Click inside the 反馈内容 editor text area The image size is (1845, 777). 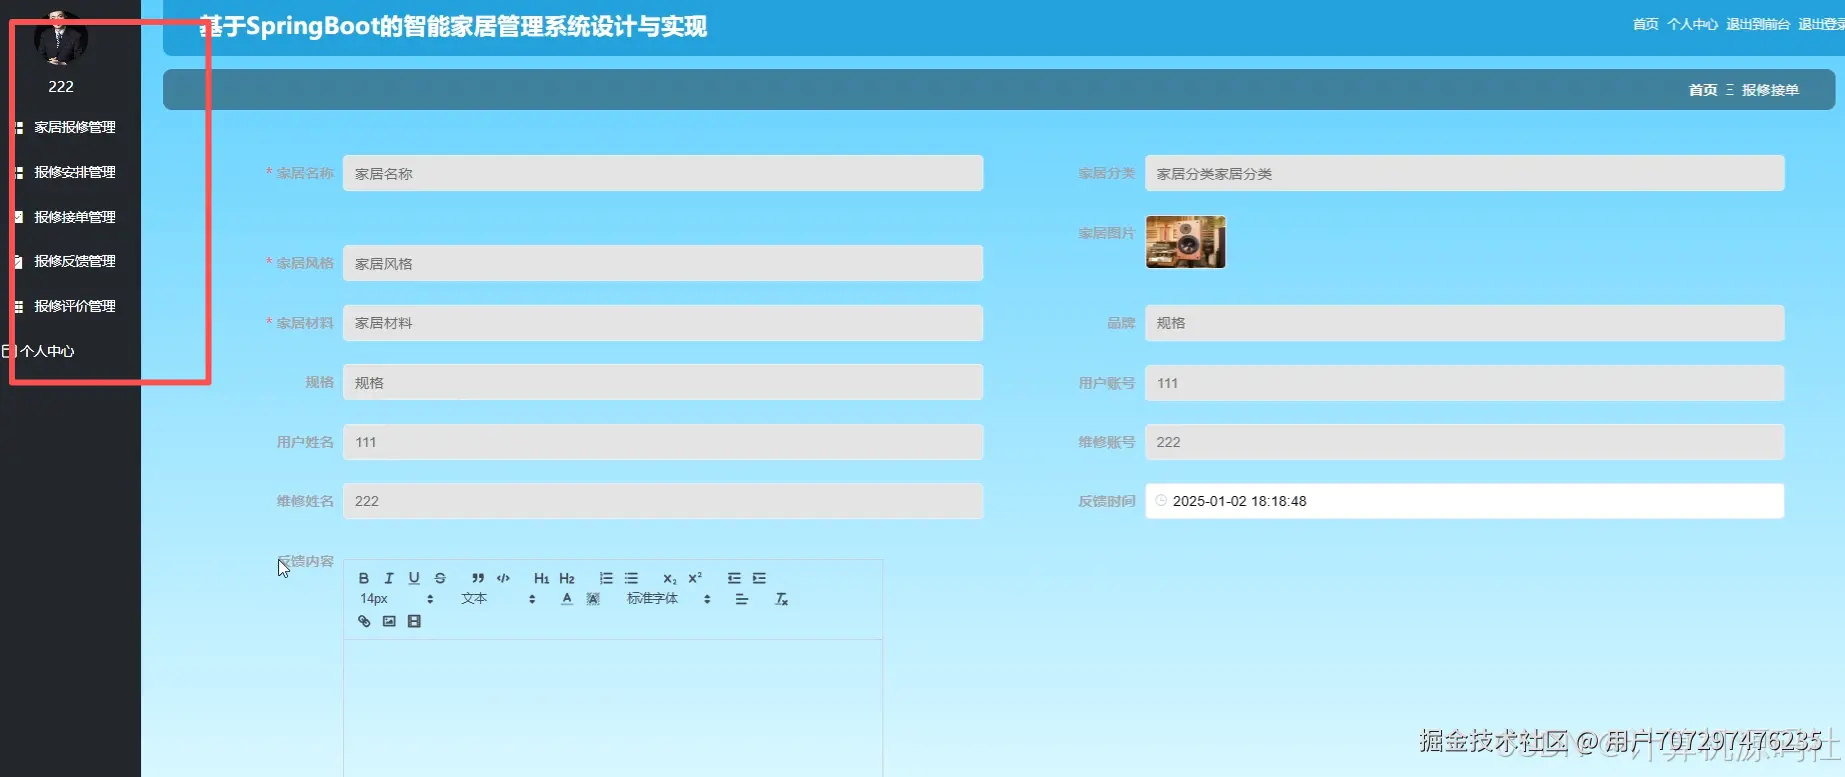coord(613,708)
